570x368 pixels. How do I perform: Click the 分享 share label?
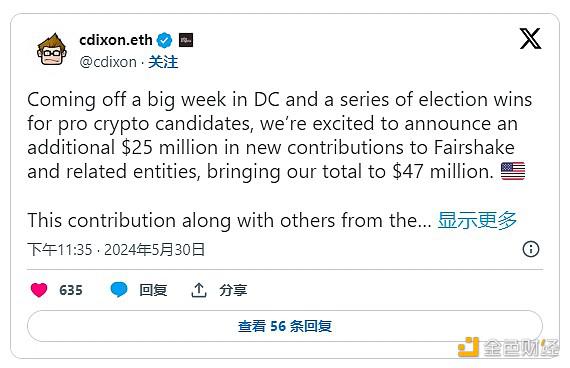[x=233, y=290]
